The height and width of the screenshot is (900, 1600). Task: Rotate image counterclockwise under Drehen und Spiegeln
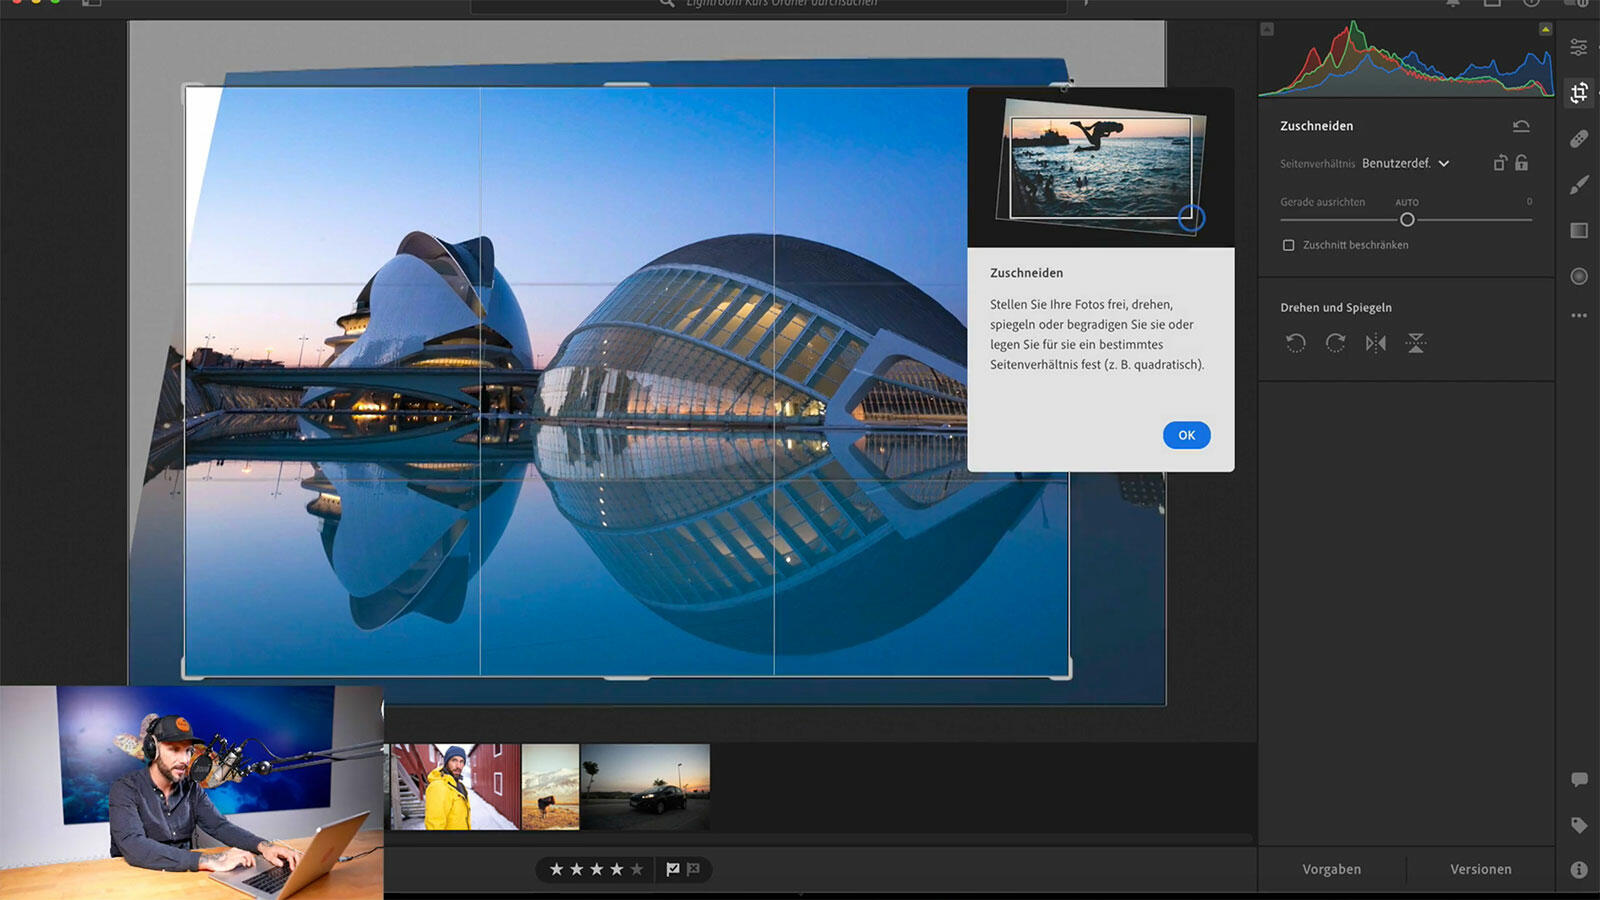coord(1295,343)
